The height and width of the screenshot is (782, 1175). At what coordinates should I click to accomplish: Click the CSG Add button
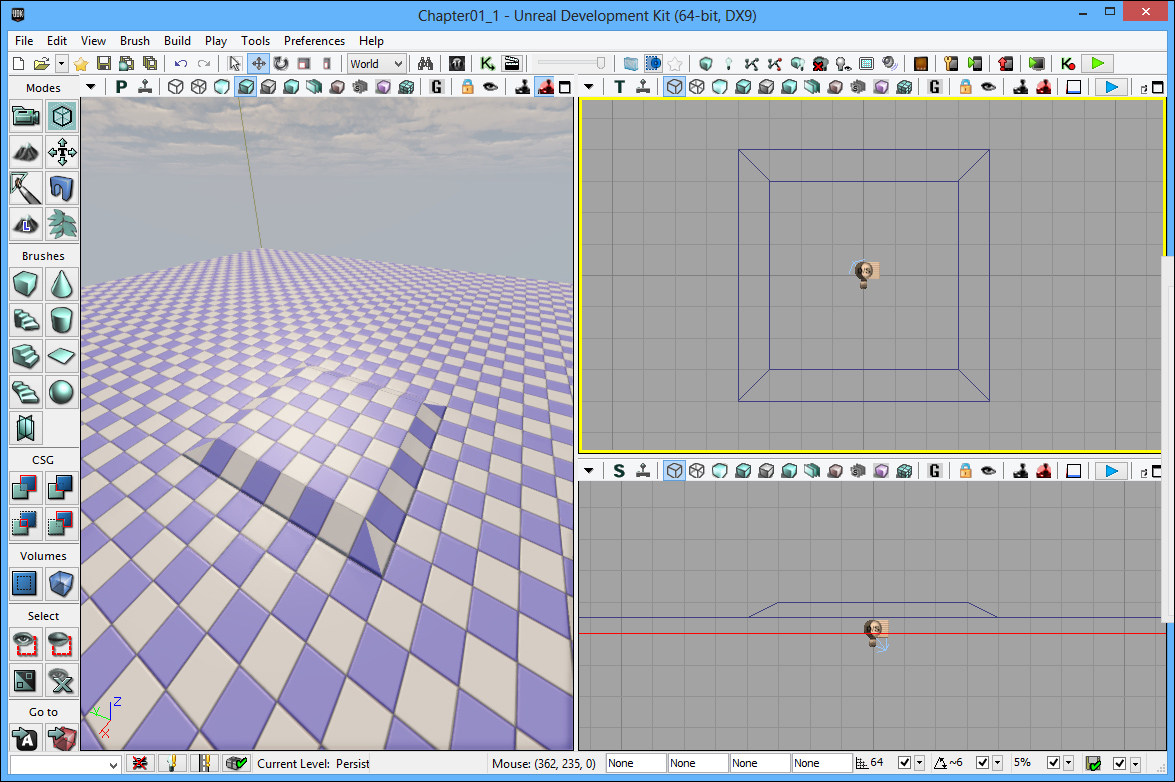pyautogui.click(x=26, y=487)
